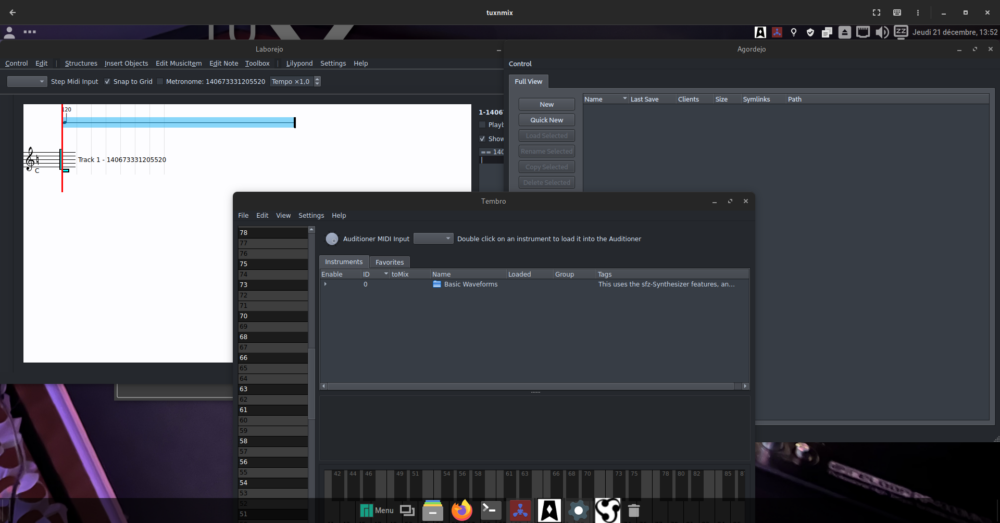Viewport: 1000px width, 523px height.
Task: Switch to the Favorites tab in Tembro
Action: click(x=390, y=262)
